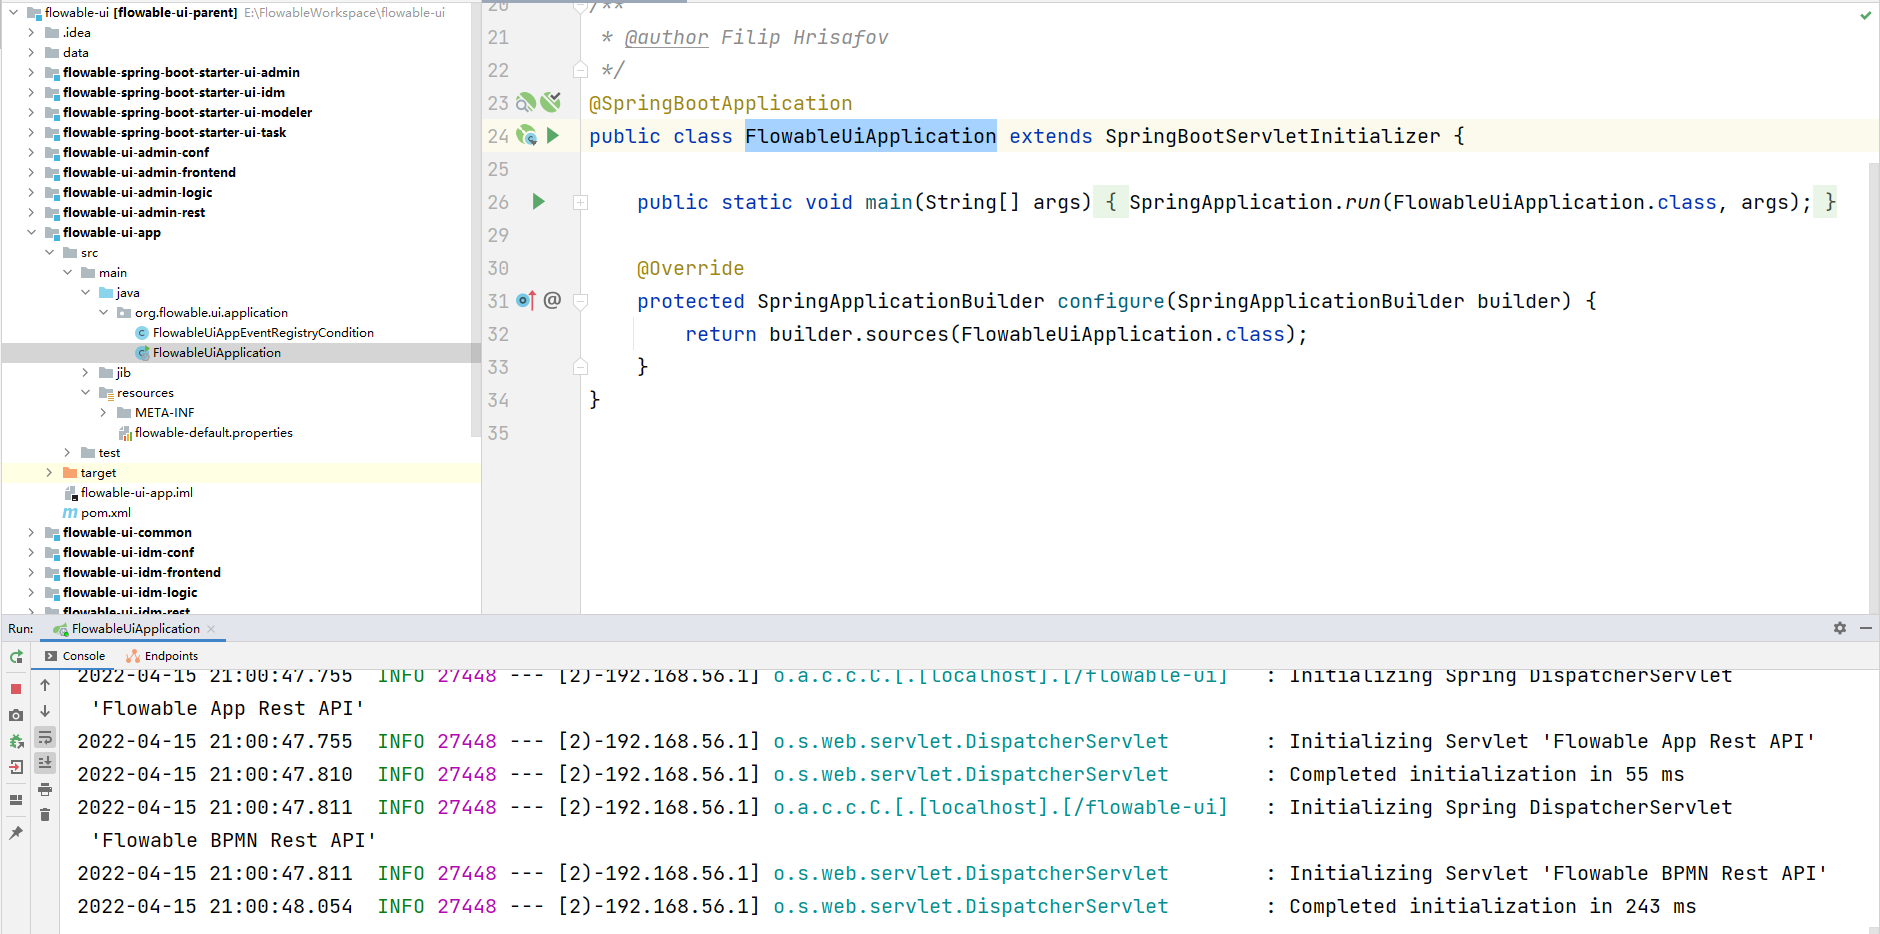Click the project tree vertical scrollbar

pos(476,220)
